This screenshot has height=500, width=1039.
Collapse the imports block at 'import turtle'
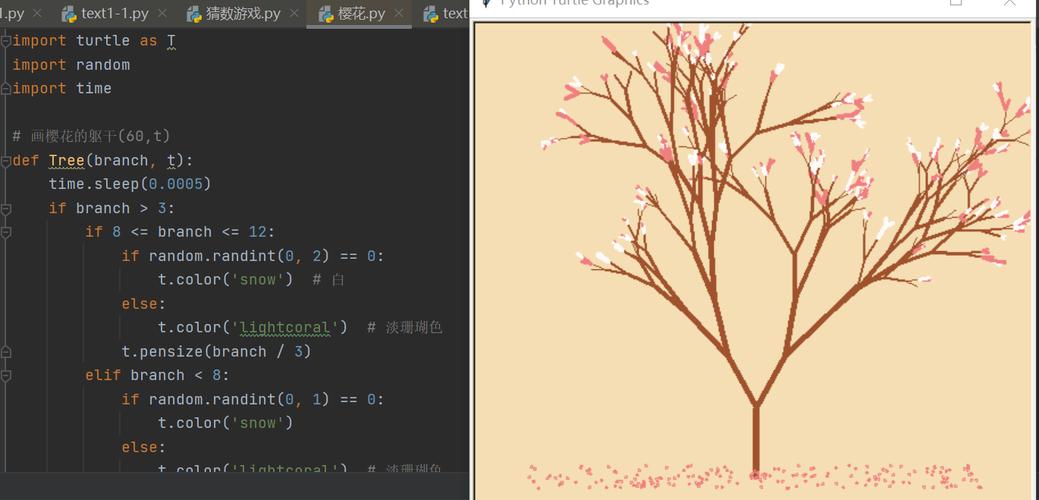point(6,41)
